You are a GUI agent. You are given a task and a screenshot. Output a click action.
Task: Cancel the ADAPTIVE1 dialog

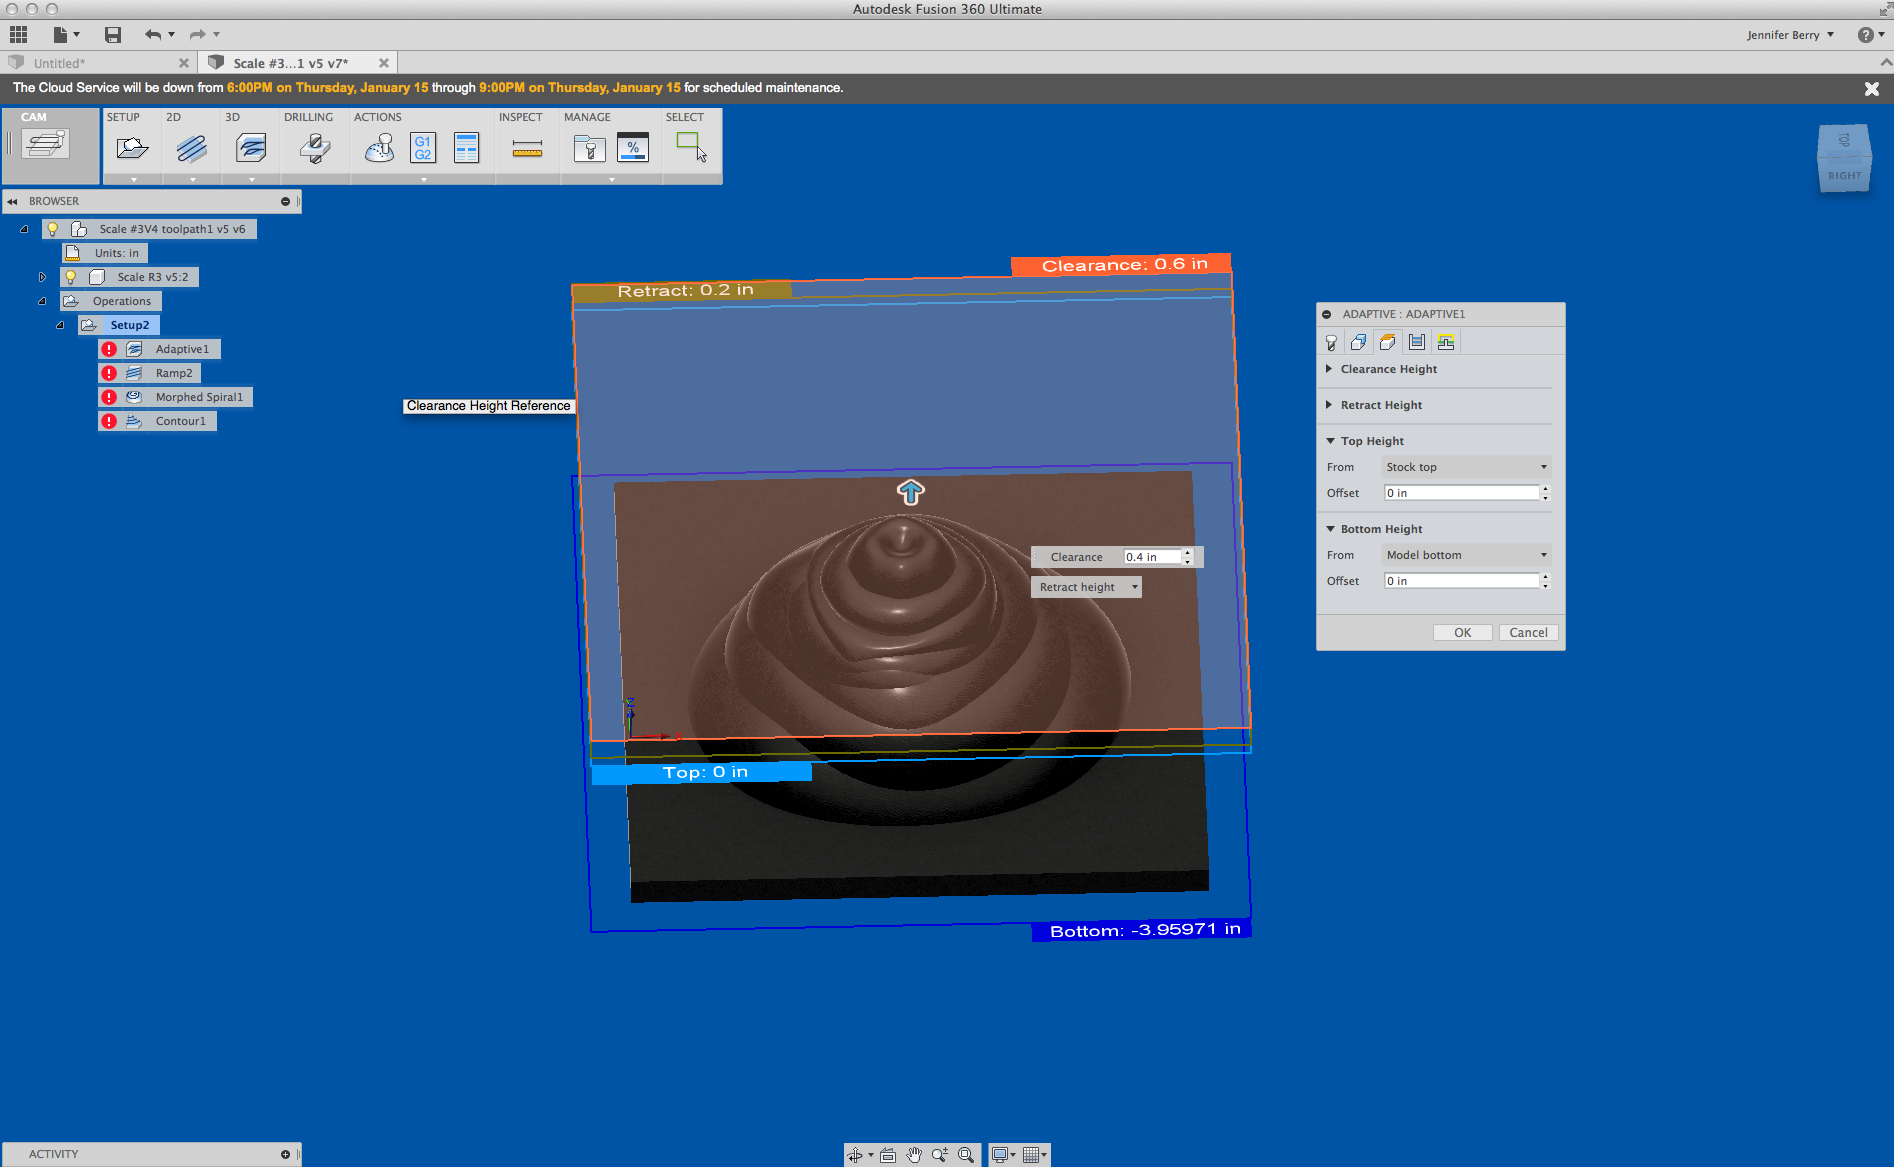click(x=1527, y=632)
